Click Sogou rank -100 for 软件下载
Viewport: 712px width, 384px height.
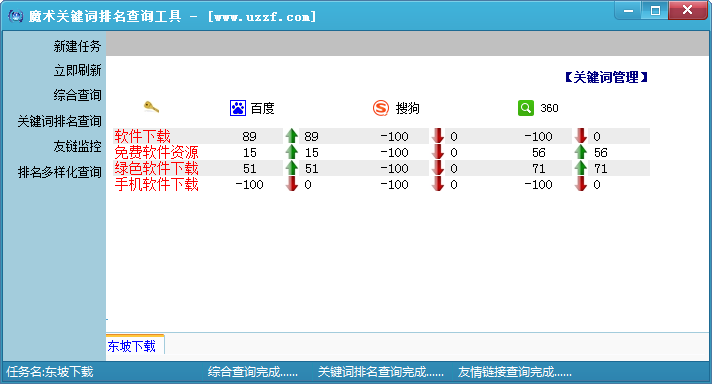(395, 137)
